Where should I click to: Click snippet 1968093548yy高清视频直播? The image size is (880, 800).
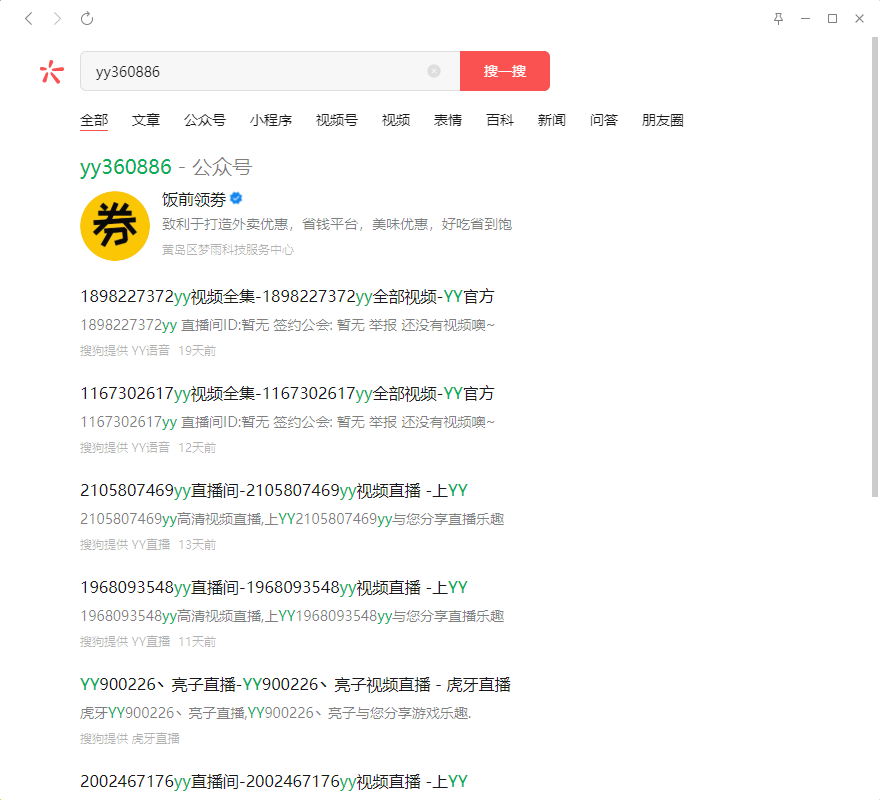pyautogui.click(x=292, y=616)
